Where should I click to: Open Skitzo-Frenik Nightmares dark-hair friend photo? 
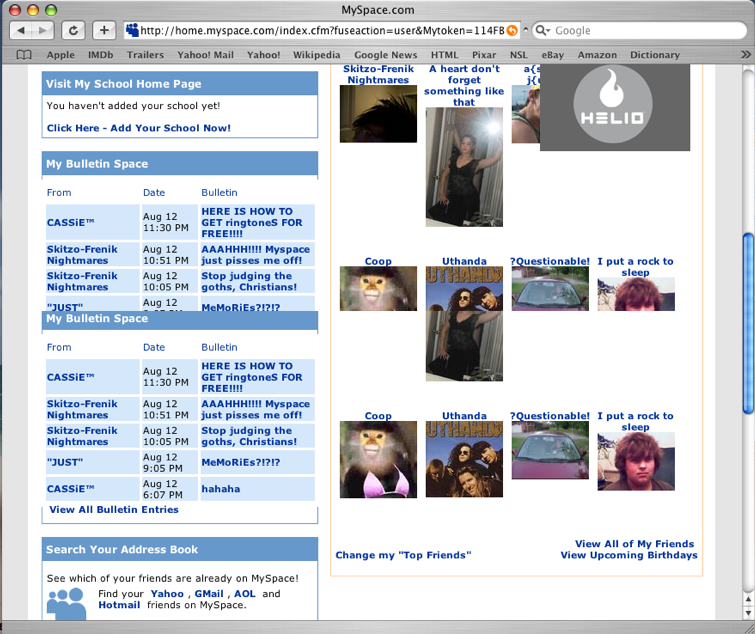tap(378, 114)
